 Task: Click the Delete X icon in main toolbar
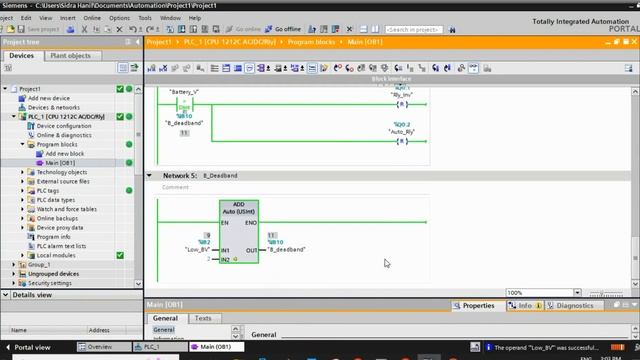(119, 29)
